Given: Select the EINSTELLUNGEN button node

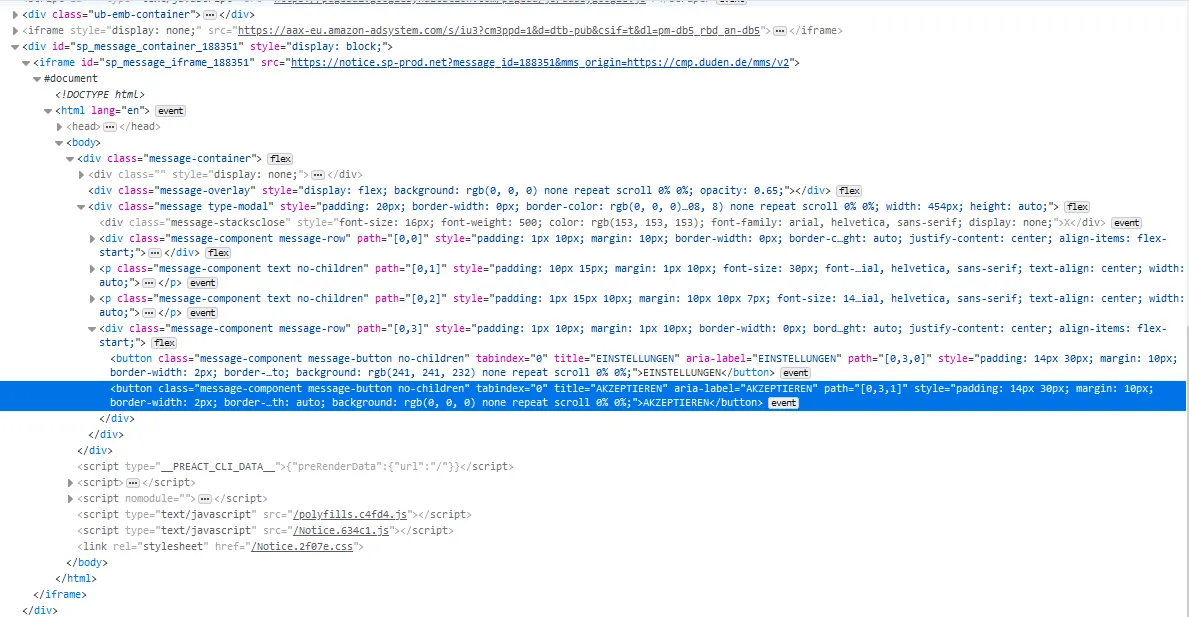Looking at the screenshot, I should coord(643,365).
